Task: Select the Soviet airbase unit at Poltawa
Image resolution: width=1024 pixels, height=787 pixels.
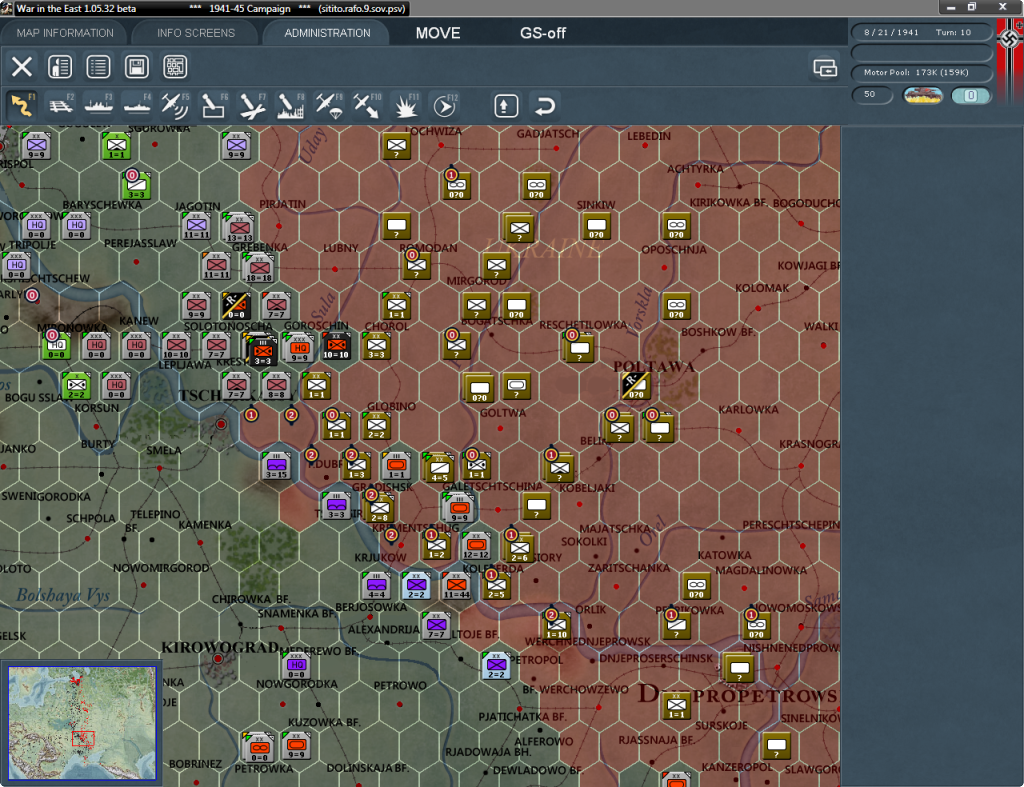Action: click(635, 385)
